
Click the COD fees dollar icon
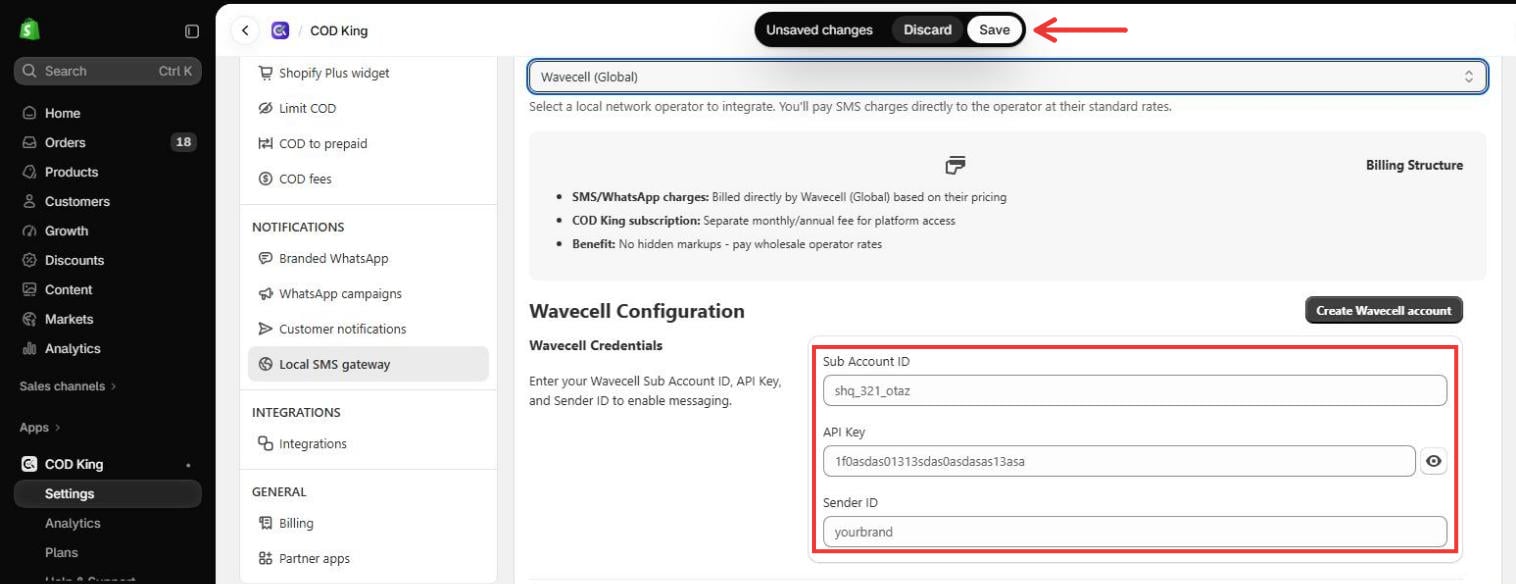click(265, 179)
